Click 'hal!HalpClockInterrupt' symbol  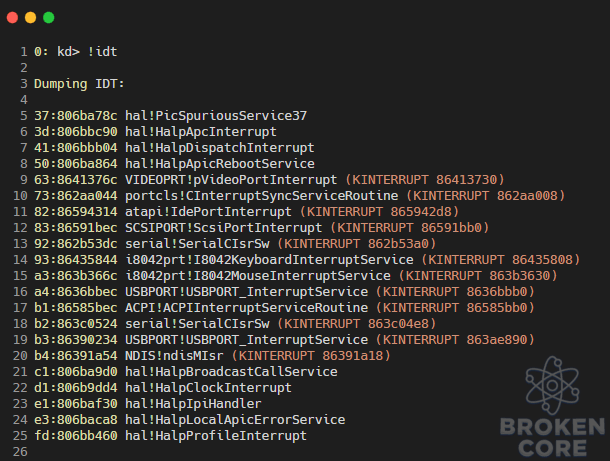click(208, 387)
